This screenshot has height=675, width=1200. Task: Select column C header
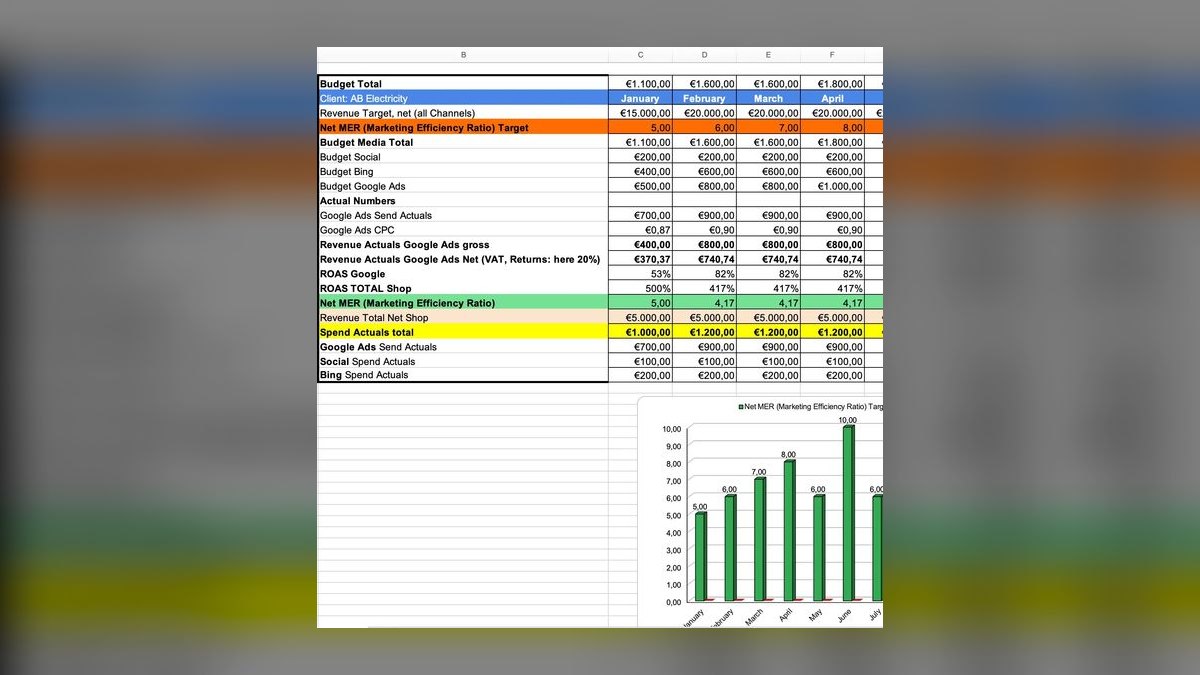tap(640, 55)
